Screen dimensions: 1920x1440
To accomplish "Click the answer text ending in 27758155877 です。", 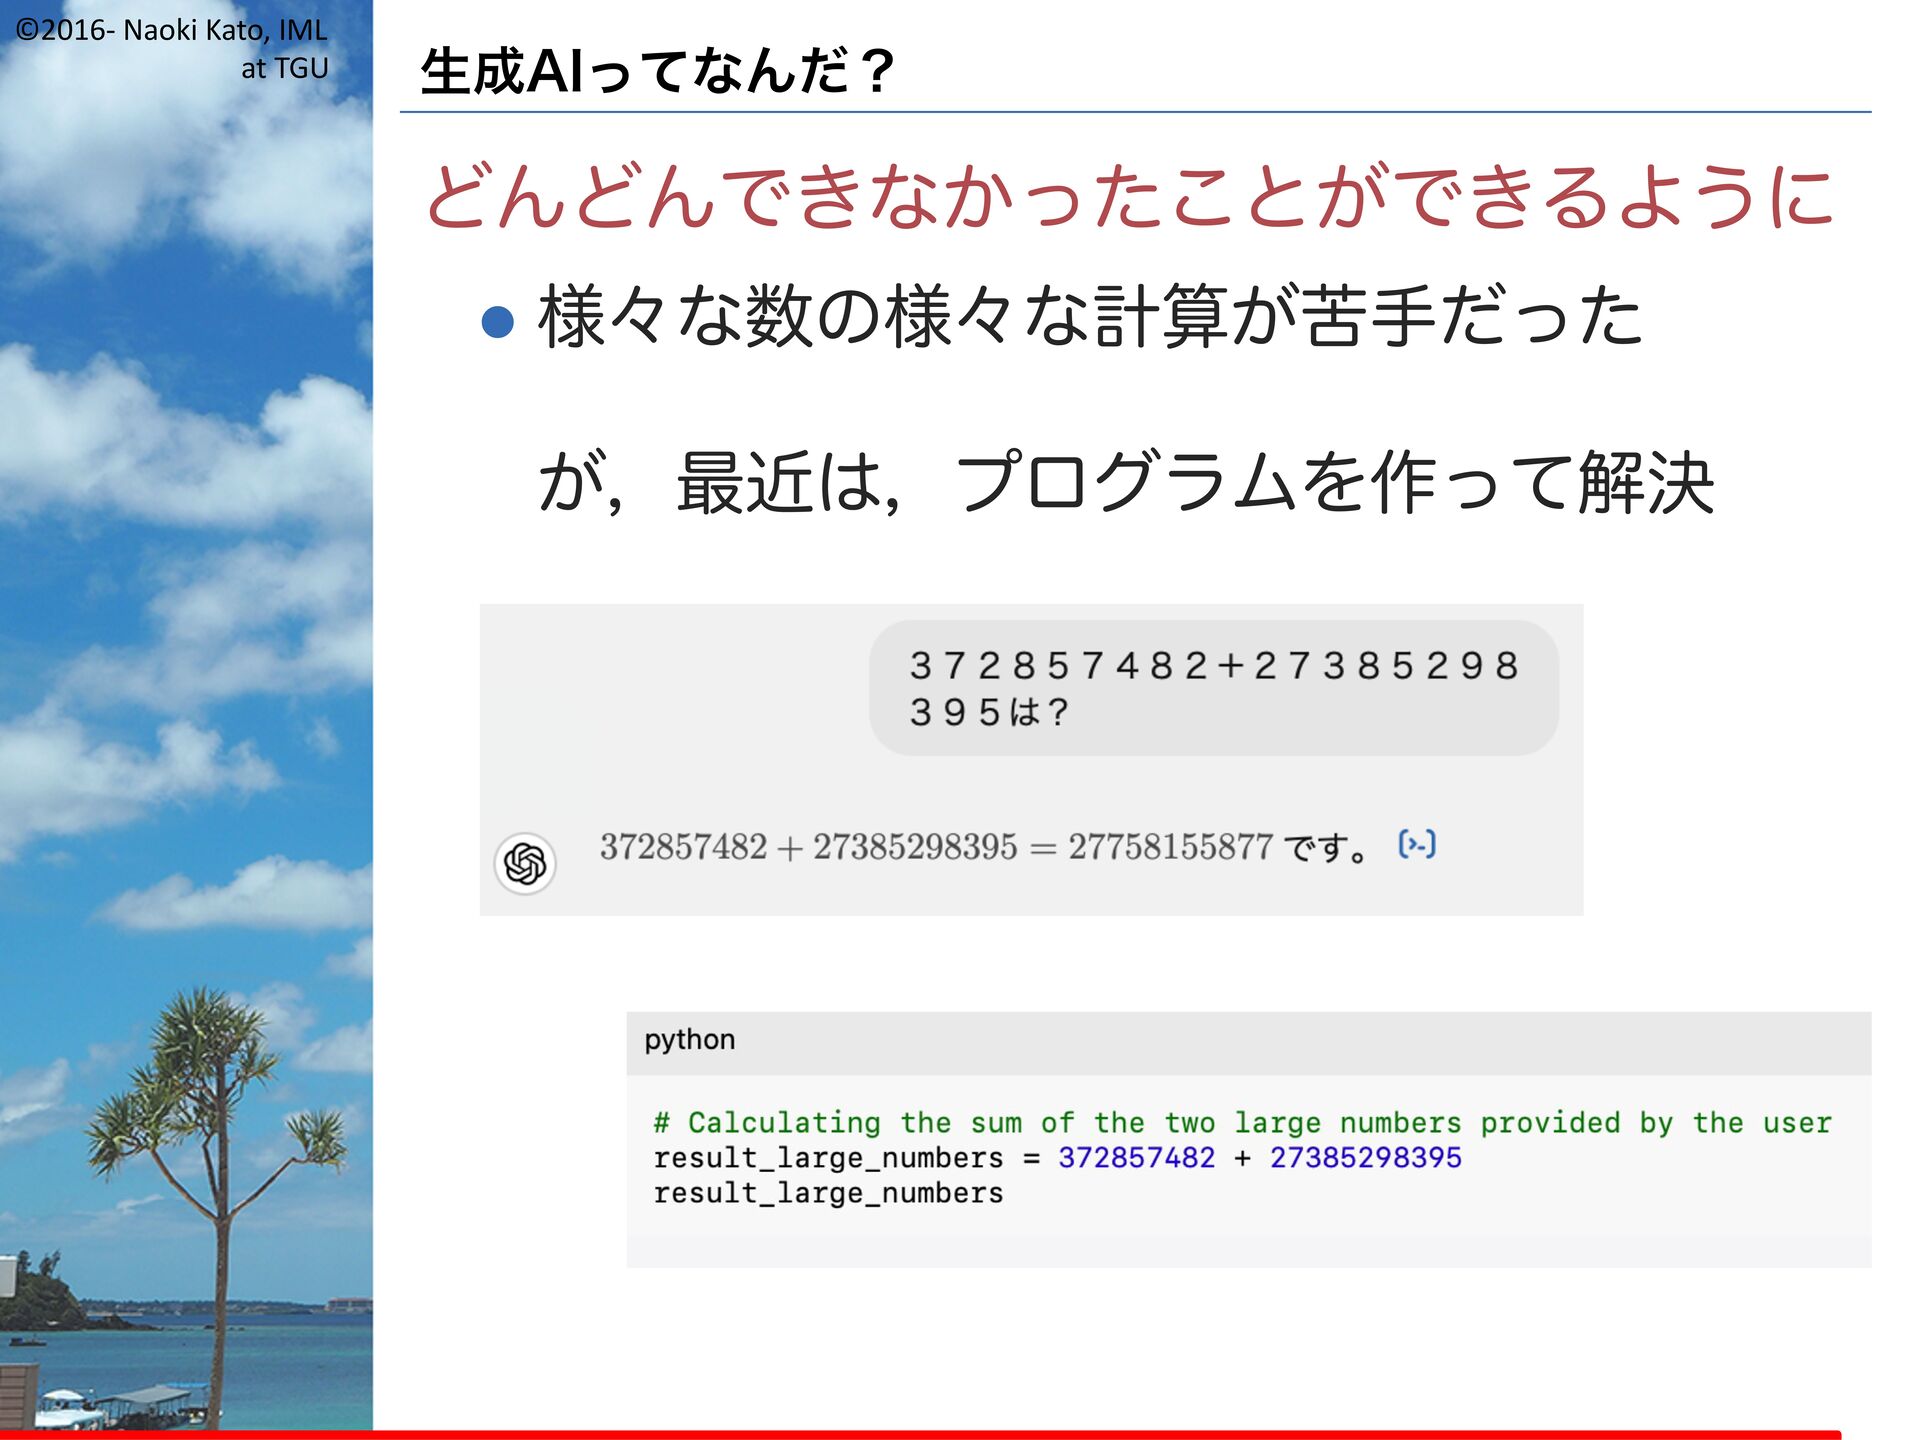I will [x=984, y=848].
